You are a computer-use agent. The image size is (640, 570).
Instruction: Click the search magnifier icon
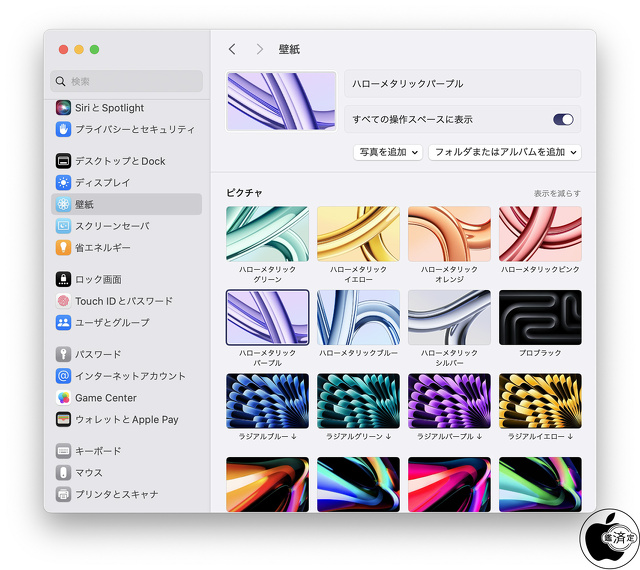60,81
